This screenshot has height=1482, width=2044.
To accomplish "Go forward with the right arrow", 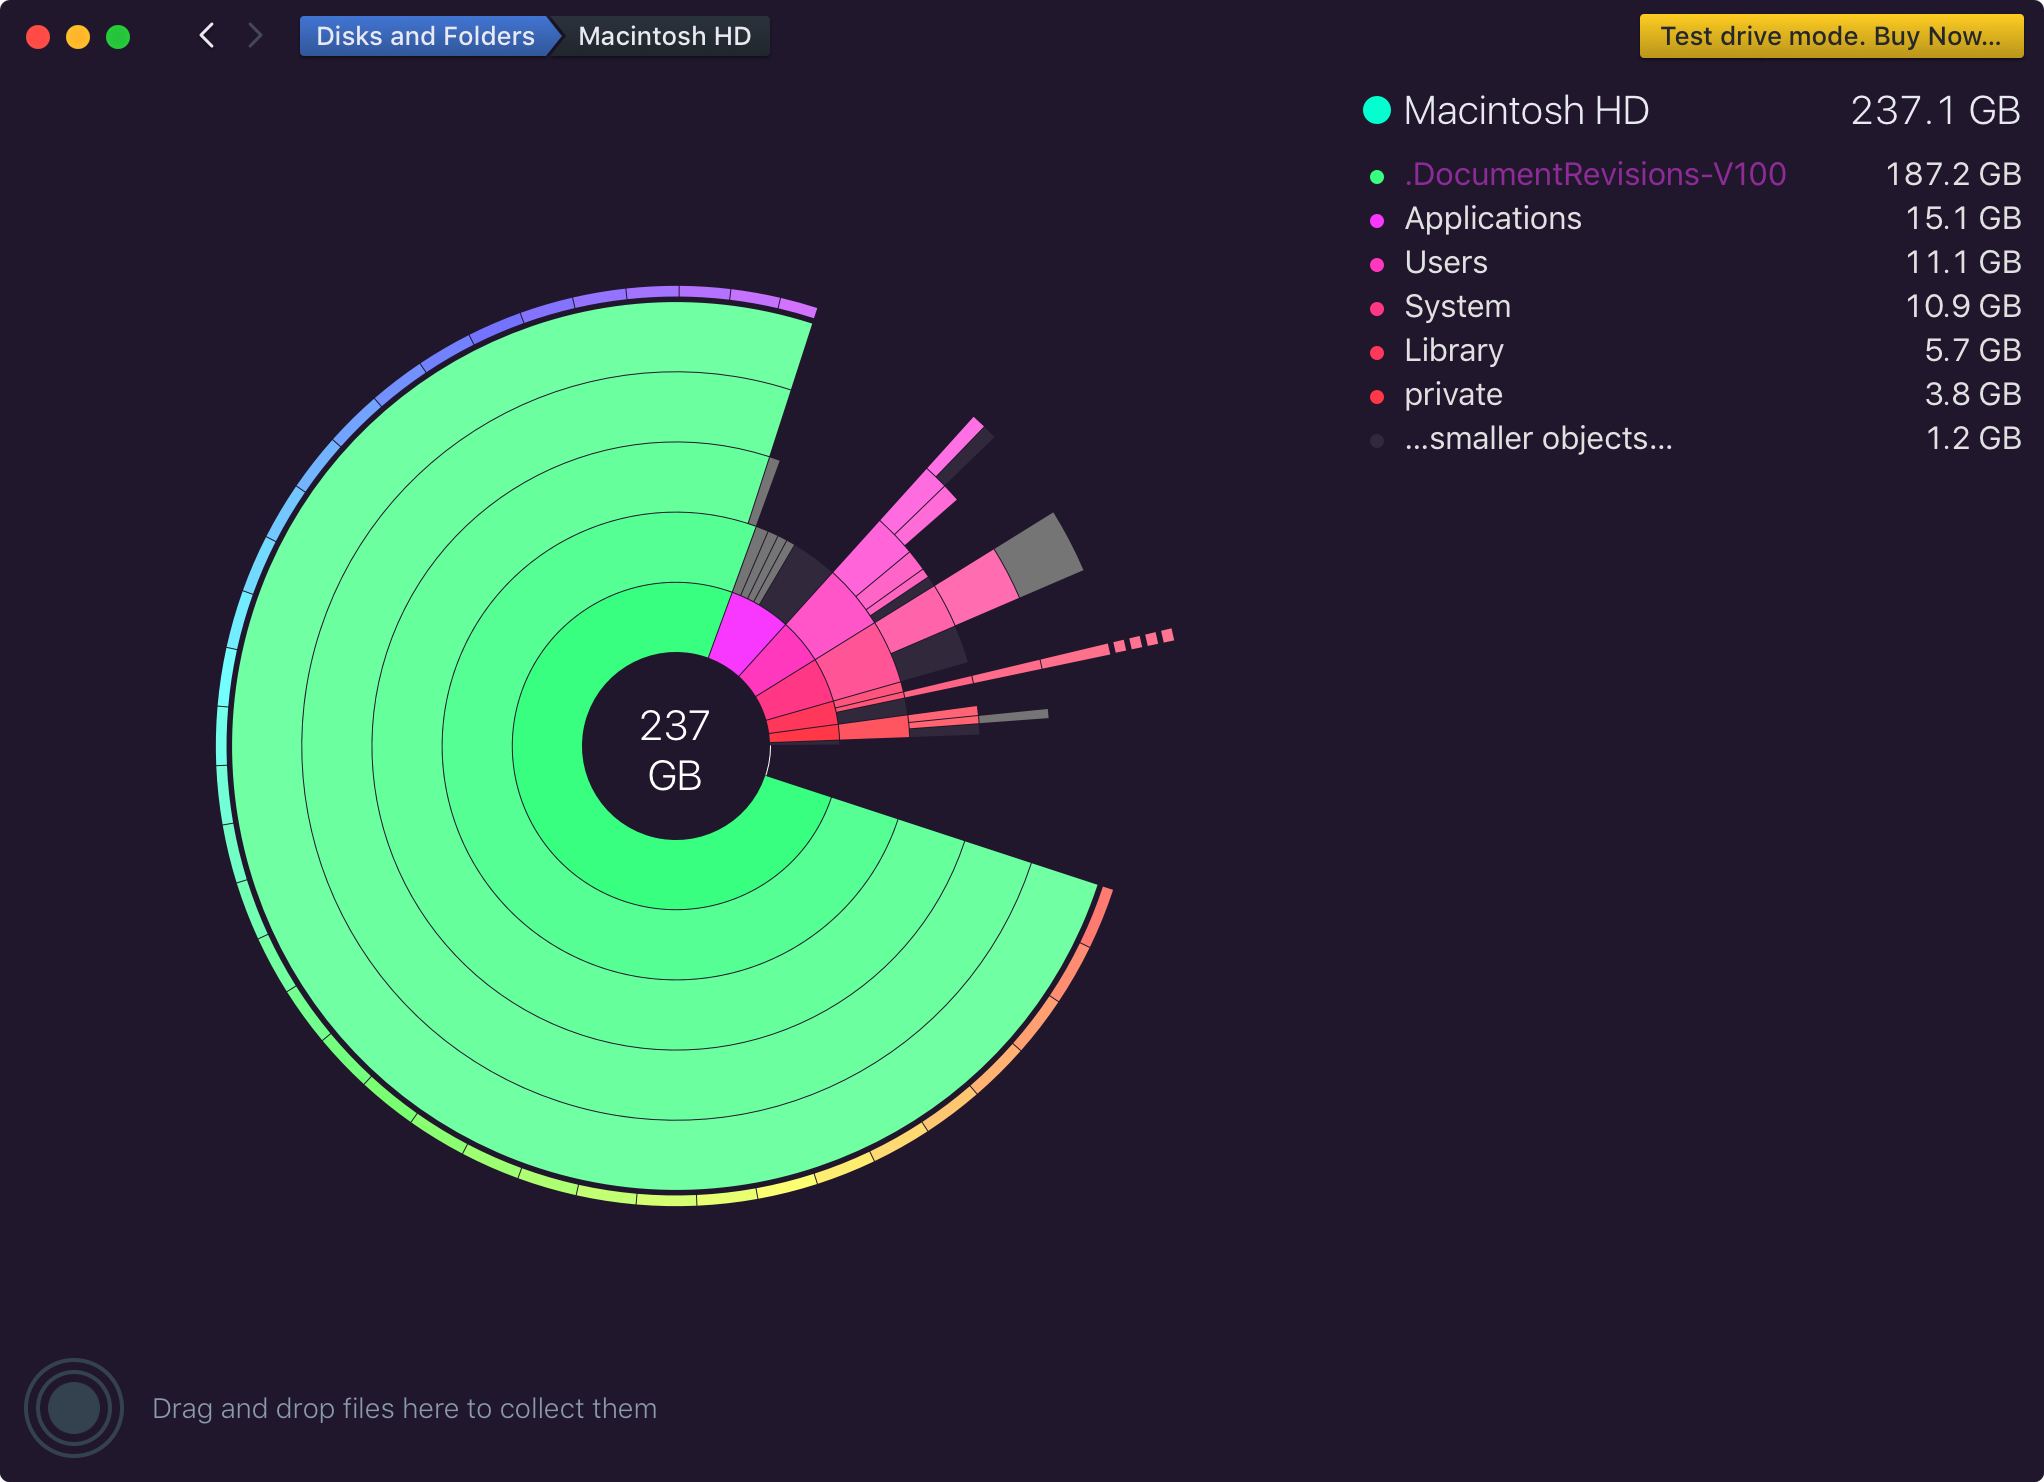I will [x=255, y=36].
